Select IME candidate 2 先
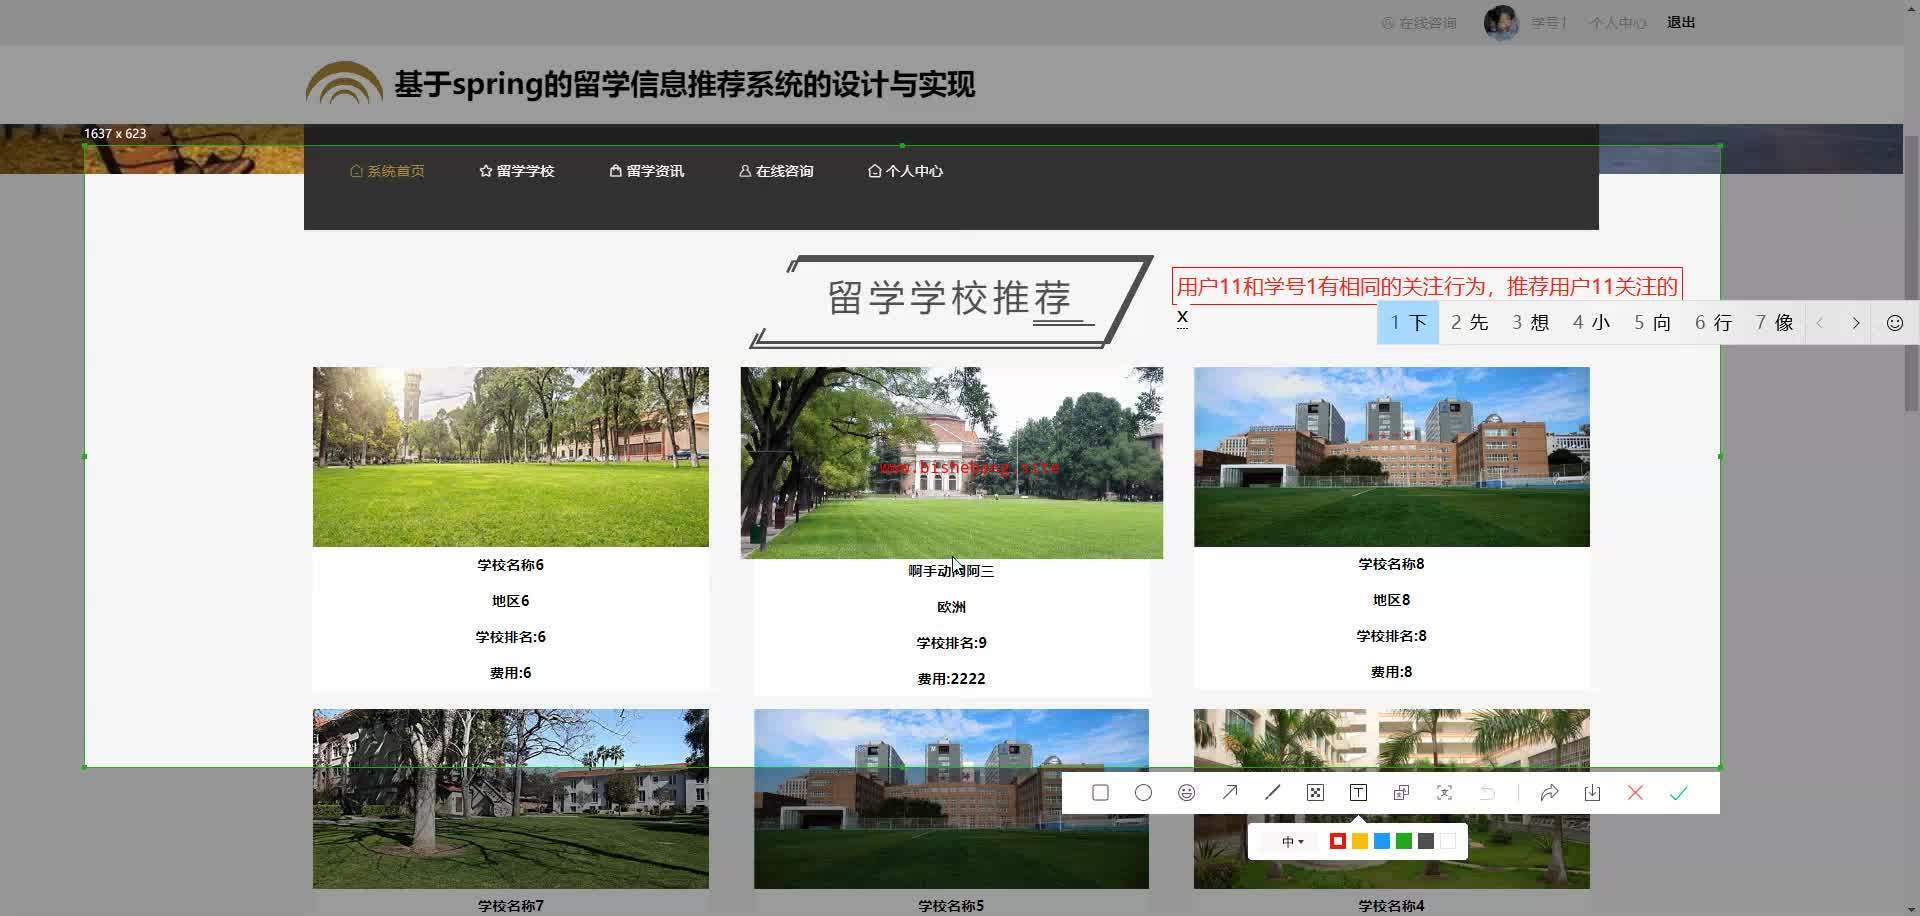This screenshot has height=916, width=1920. pyautogui.click(x=1469, y=323)
